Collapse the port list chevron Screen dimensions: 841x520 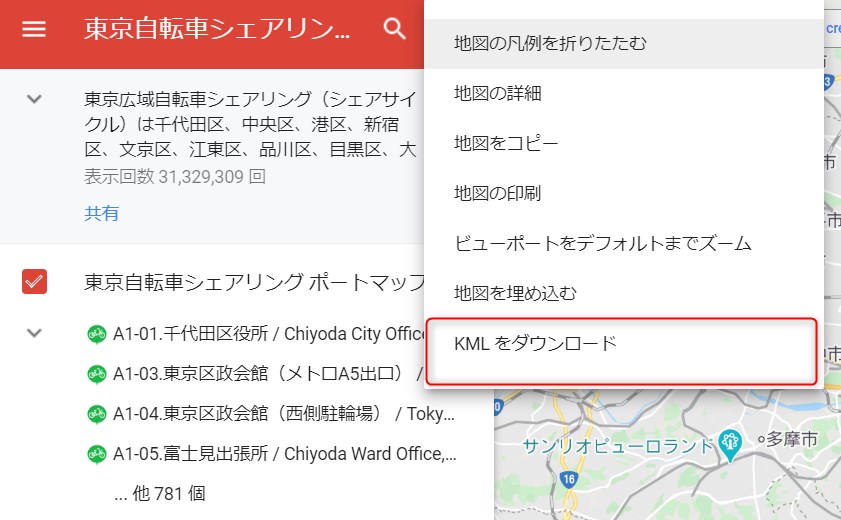(35, 333)
